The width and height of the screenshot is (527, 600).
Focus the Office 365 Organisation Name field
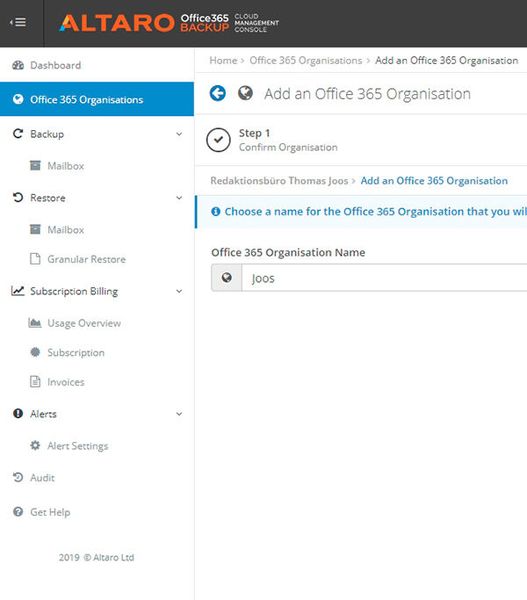384,278
